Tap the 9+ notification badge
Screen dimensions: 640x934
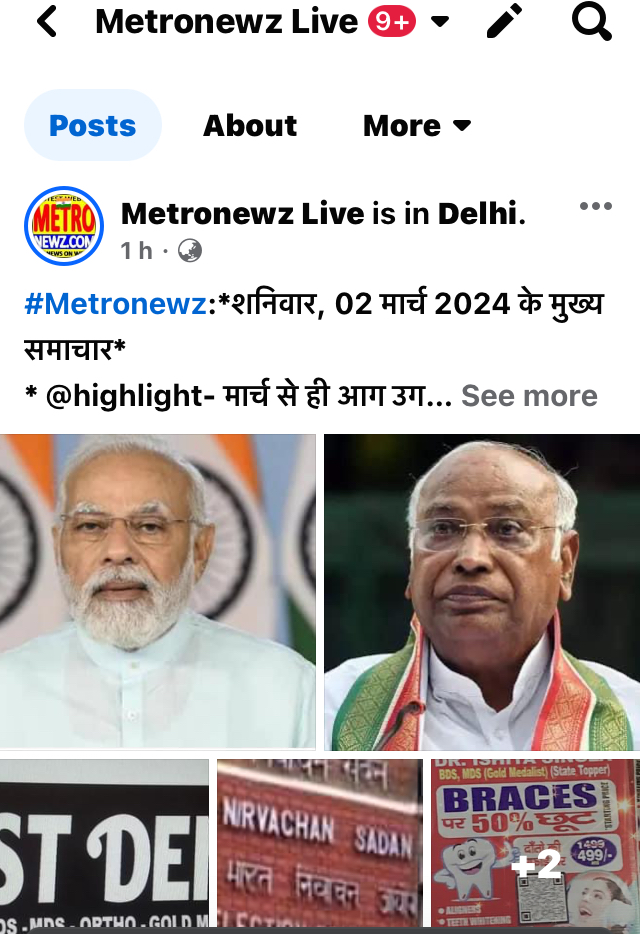[x=392, y=22]
